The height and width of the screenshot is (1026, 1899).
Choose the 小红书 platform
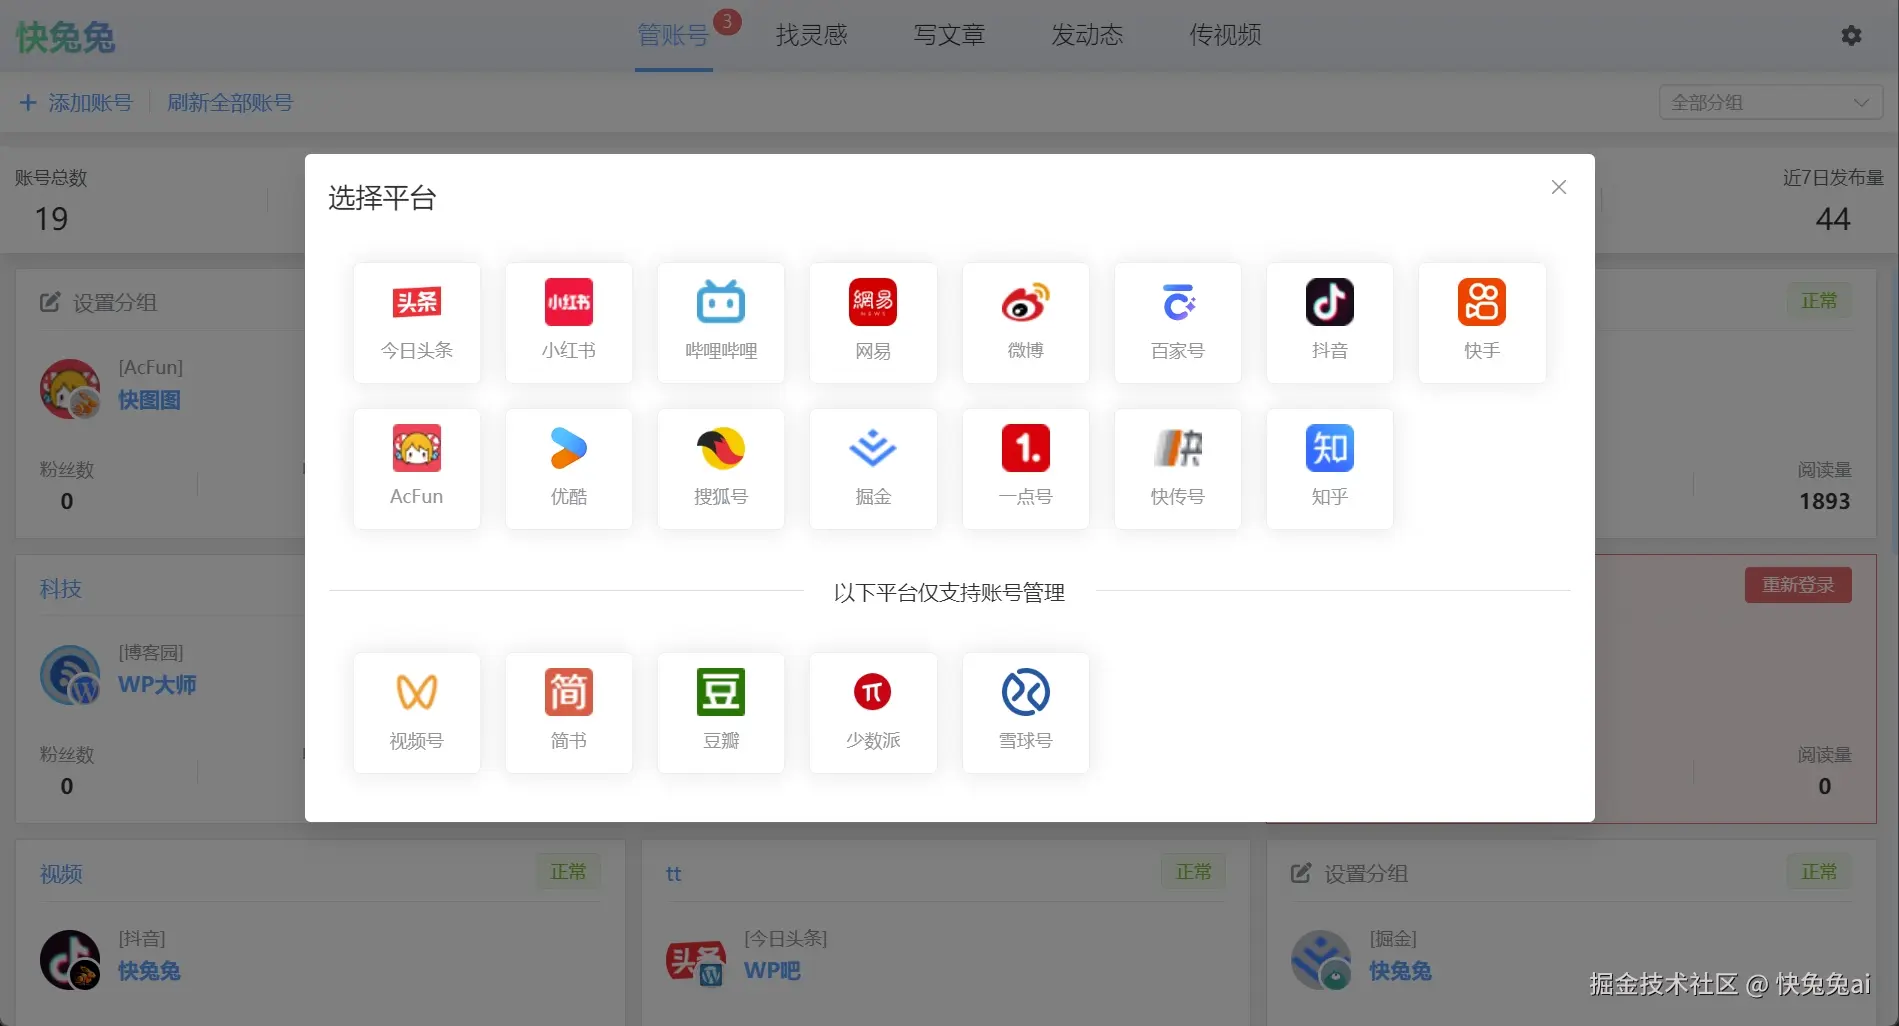(569, 322)
